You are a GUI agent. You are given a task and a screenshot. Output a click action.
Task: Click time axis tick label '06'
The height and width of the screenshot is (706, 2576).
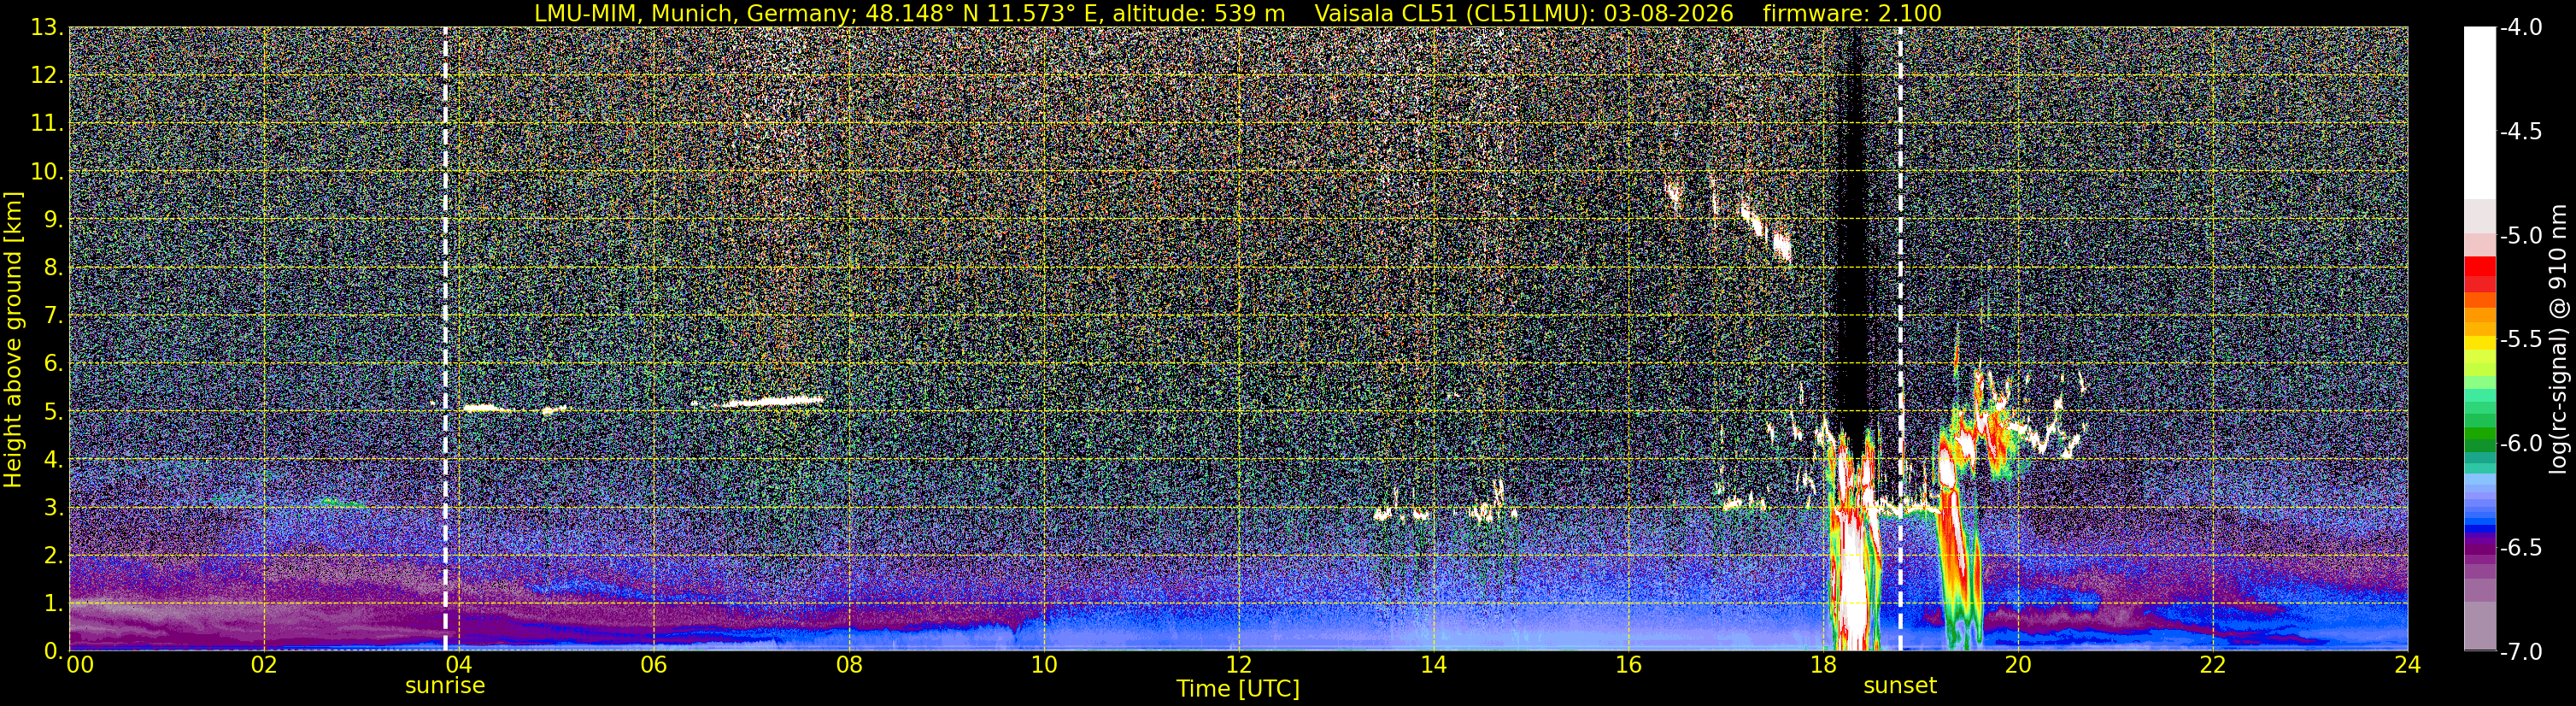[653, 665]
